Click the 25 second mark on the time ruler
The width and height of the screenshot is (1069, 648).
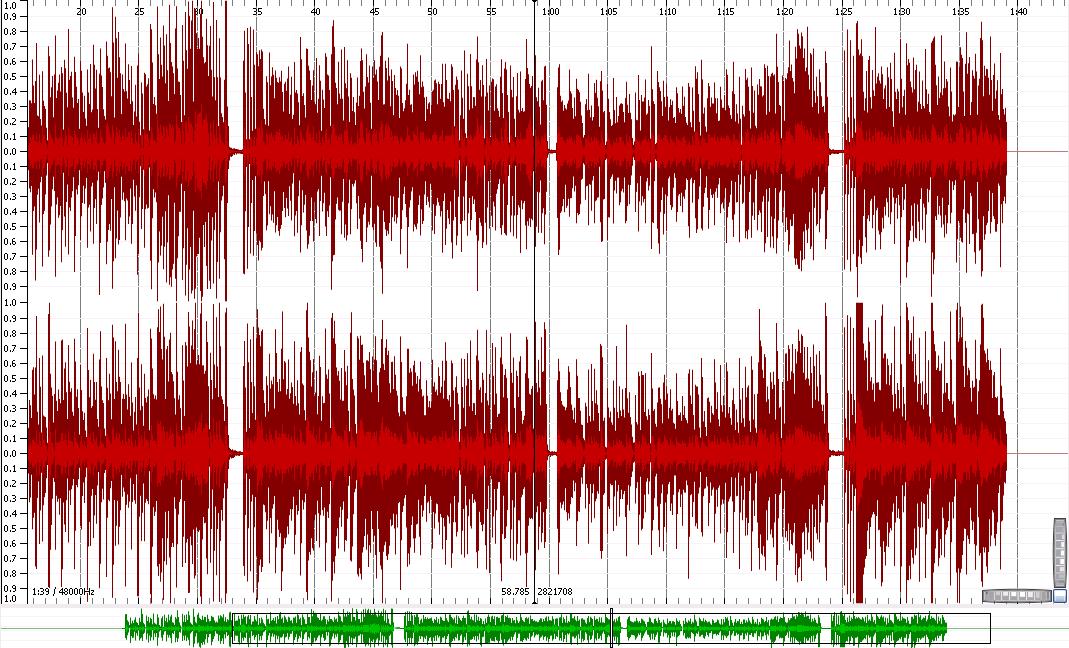[x=138, y=13]
